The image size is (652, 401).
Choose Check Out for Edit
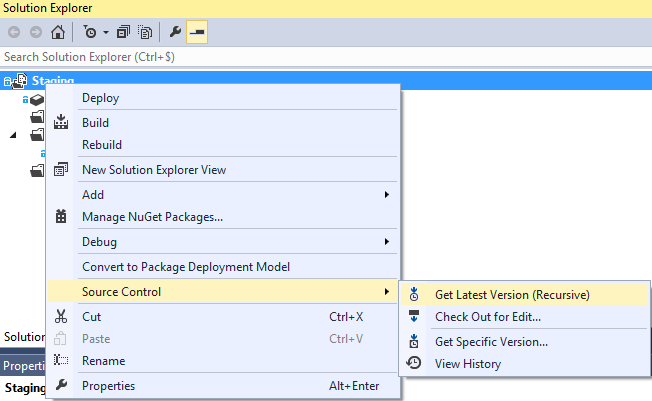487,317
